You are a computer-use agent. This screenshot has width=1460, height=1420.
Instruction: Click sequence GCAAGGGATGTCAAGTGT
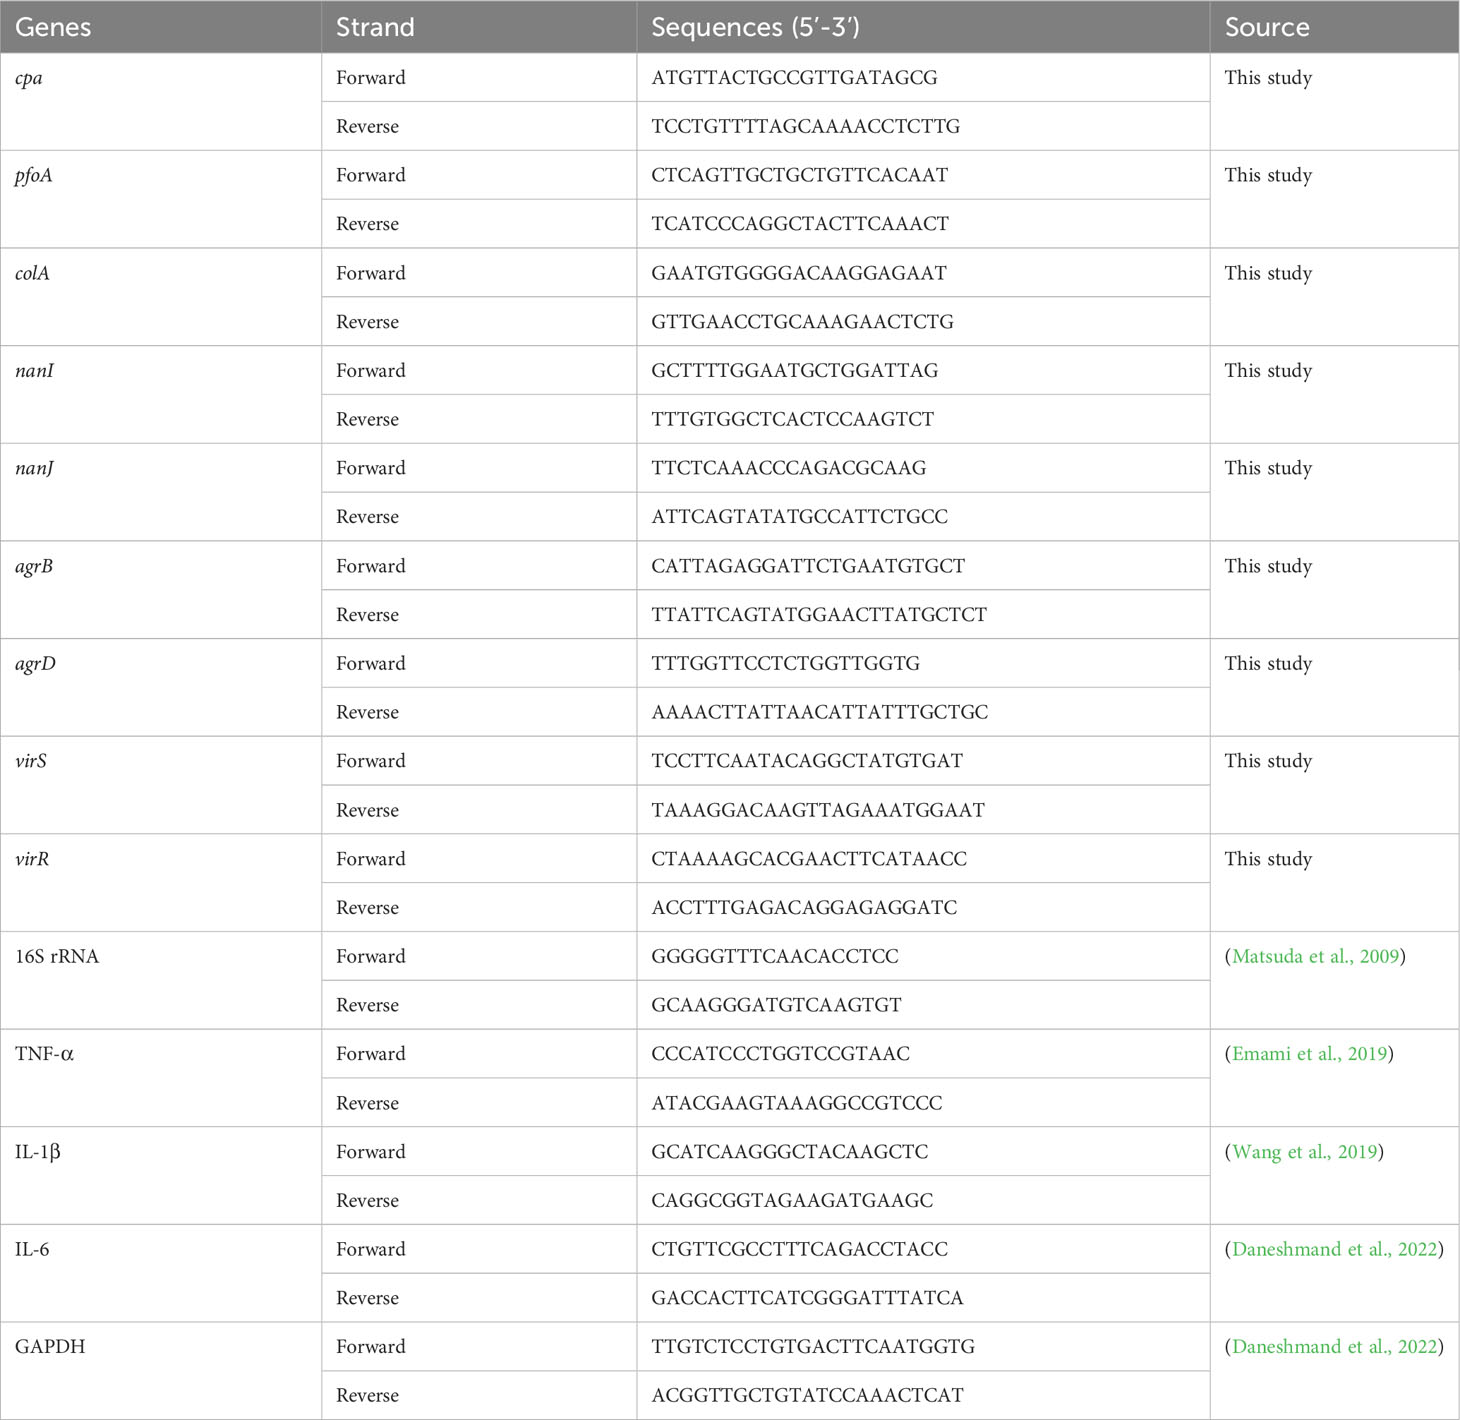tap(776, 1005)
